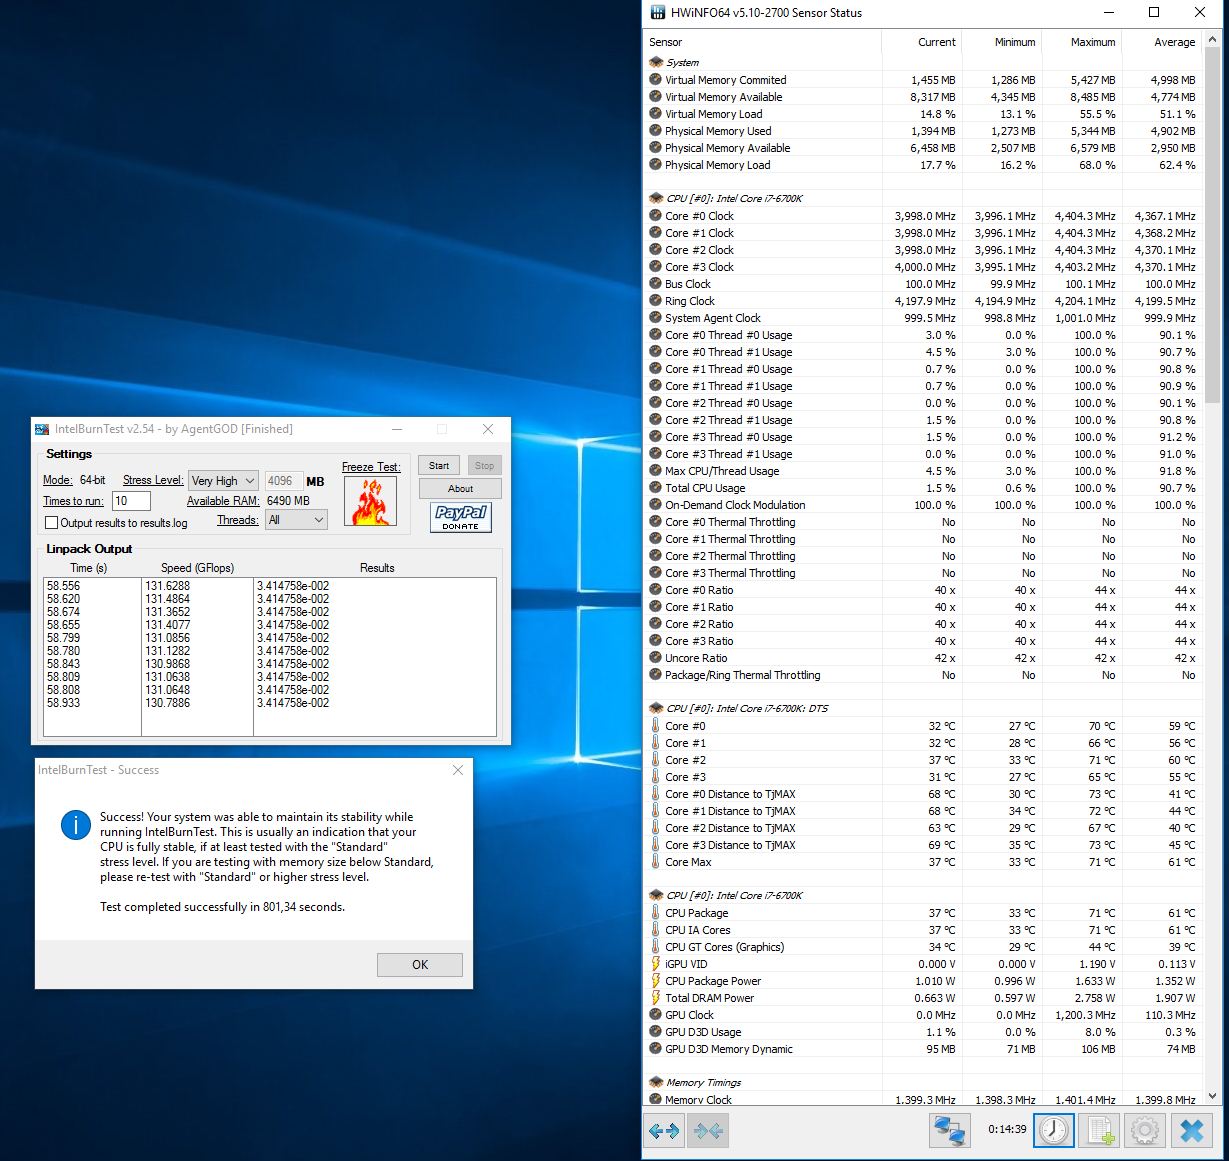Click the lightning icon beside iGPU VID
This screenshot has height=1161, width=1229.
point(656,964)
